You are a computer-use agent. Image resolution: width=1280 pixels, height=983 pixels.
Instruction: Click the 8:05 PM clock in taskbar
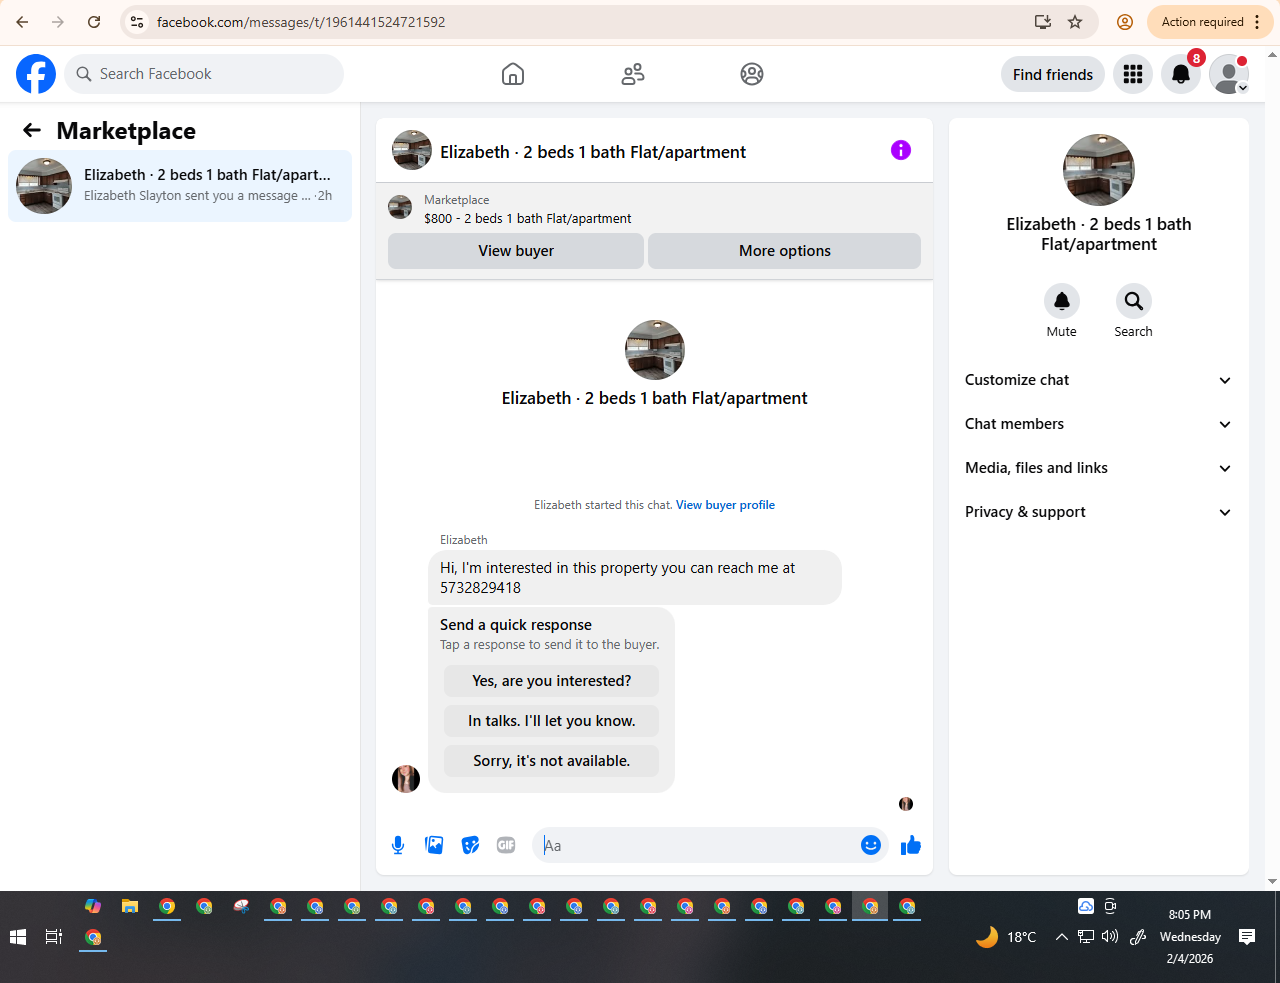(1190, 914)
